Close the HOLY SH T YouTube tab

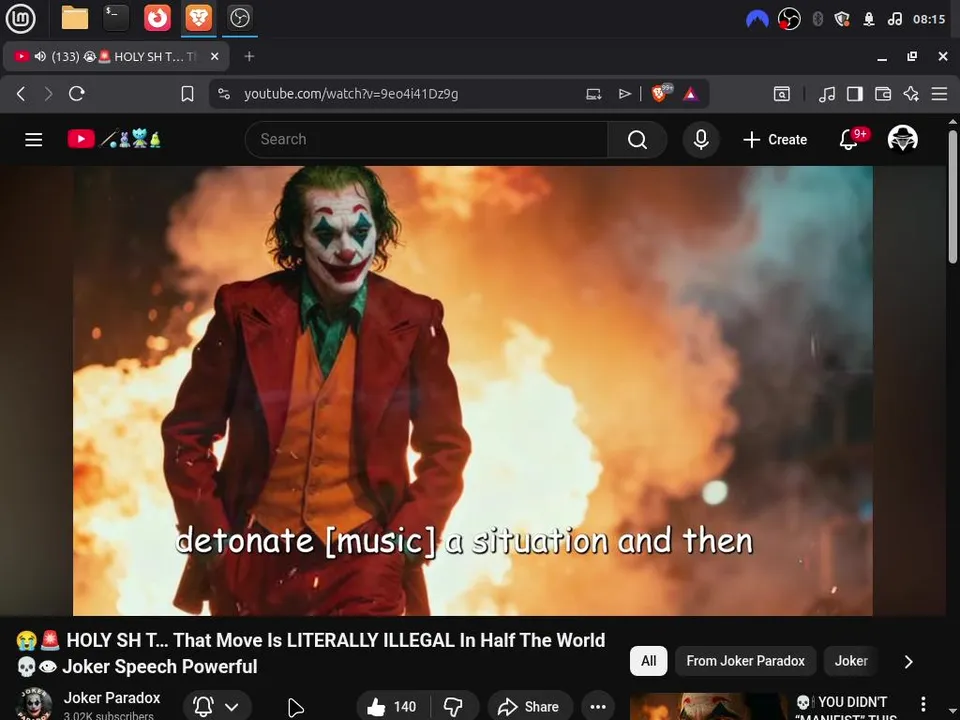(214, 56)
